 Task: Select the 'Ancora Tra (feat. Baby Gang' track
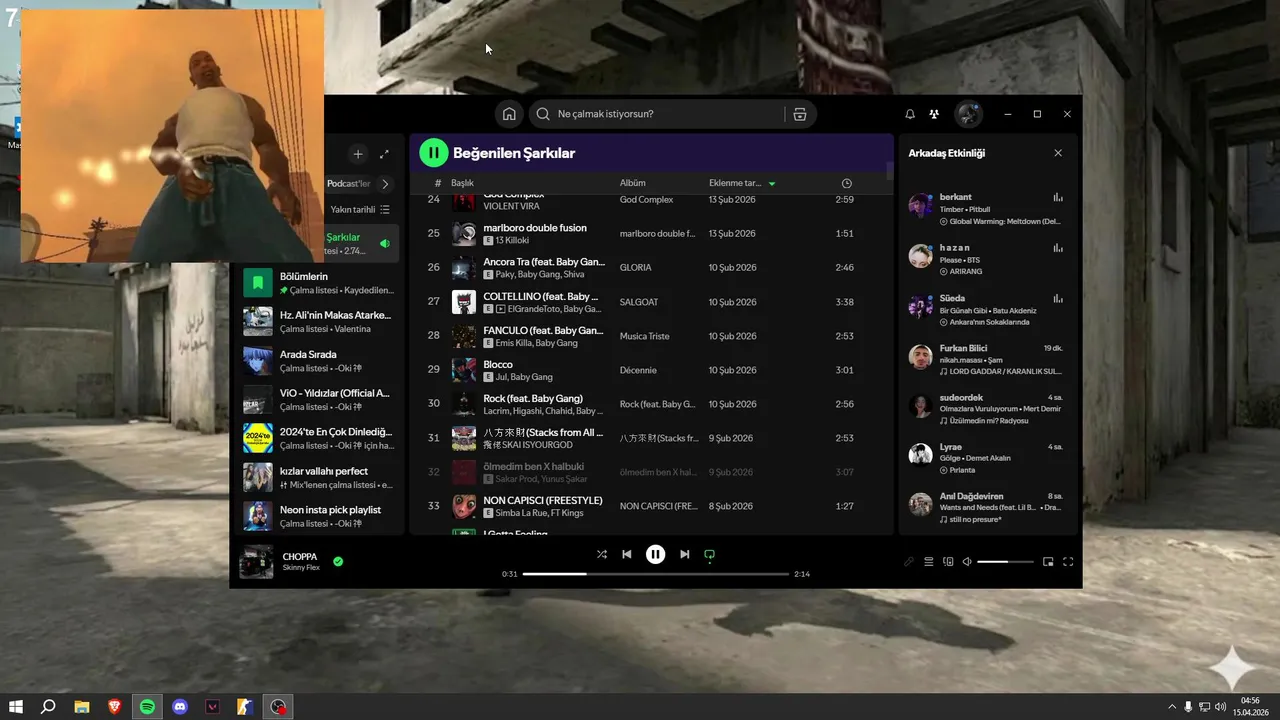544,262
